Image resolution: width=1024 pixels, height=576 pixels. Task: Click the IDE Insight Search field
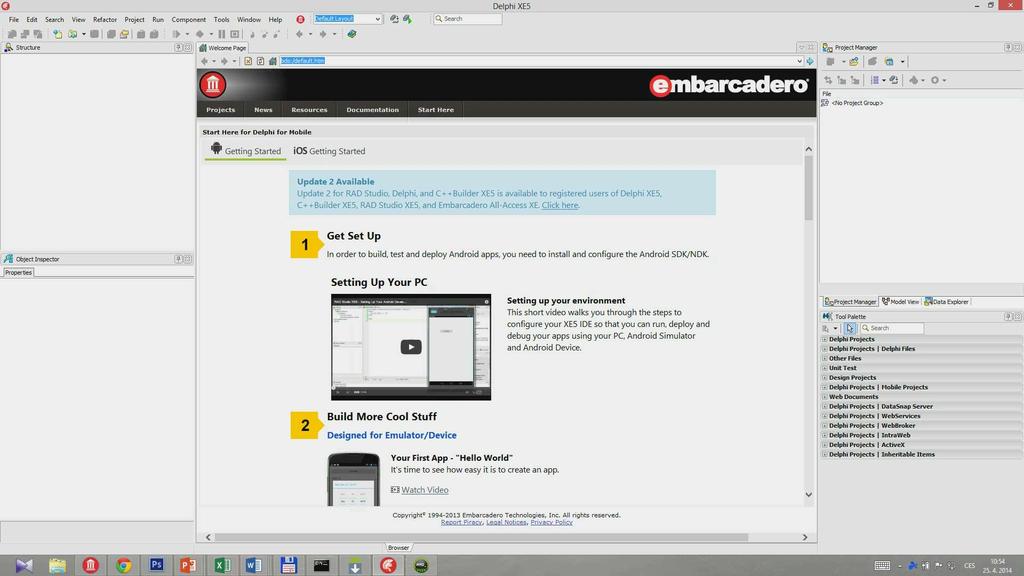(x=468, y=19)
